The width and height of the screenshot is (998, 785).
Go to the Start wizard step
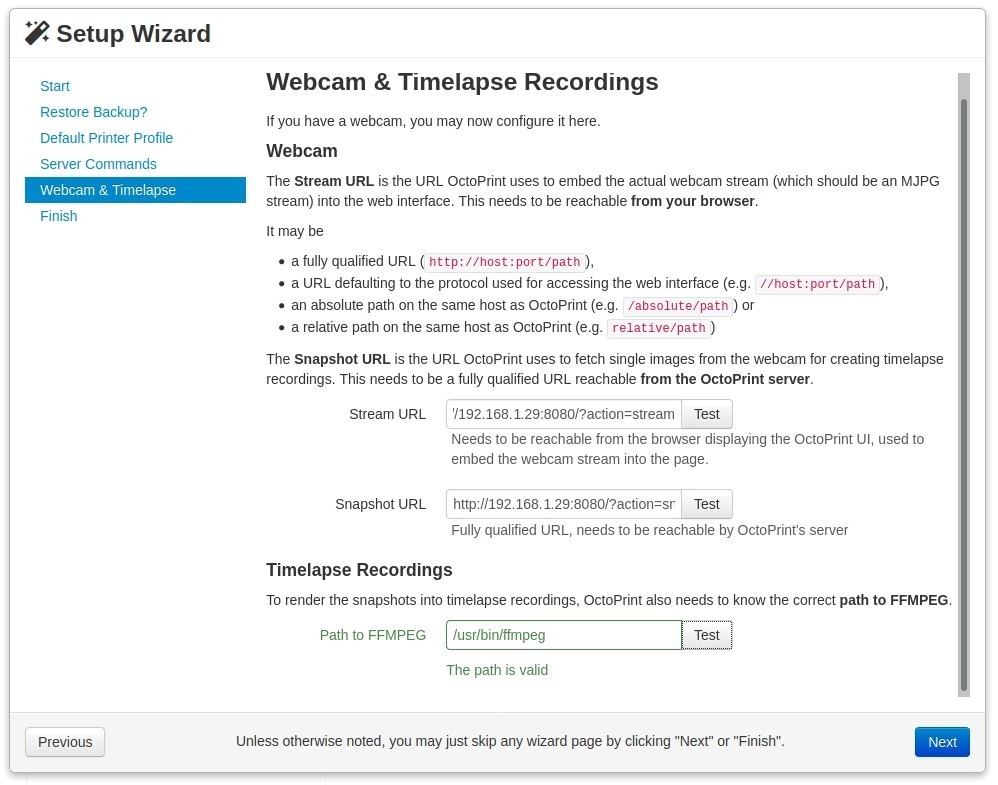[x=55, y=86]
